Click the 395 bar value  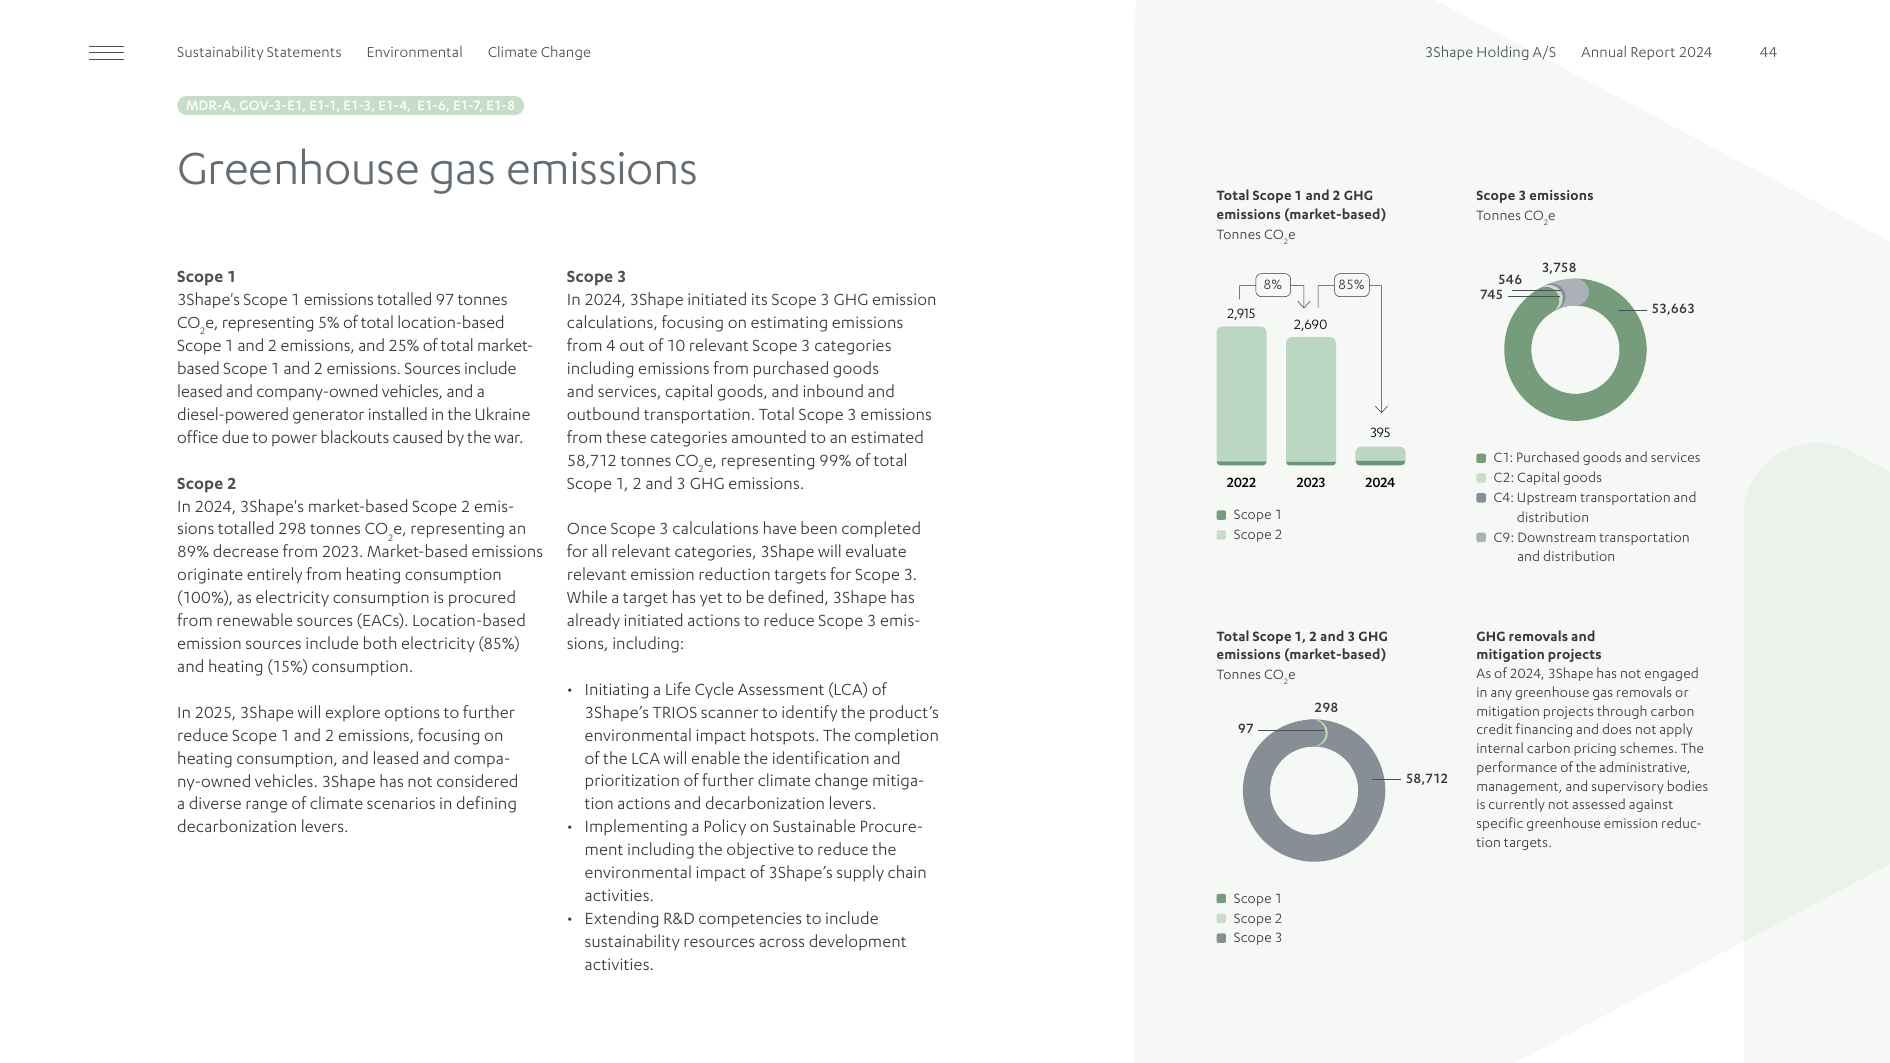(x=1380, y=433)
